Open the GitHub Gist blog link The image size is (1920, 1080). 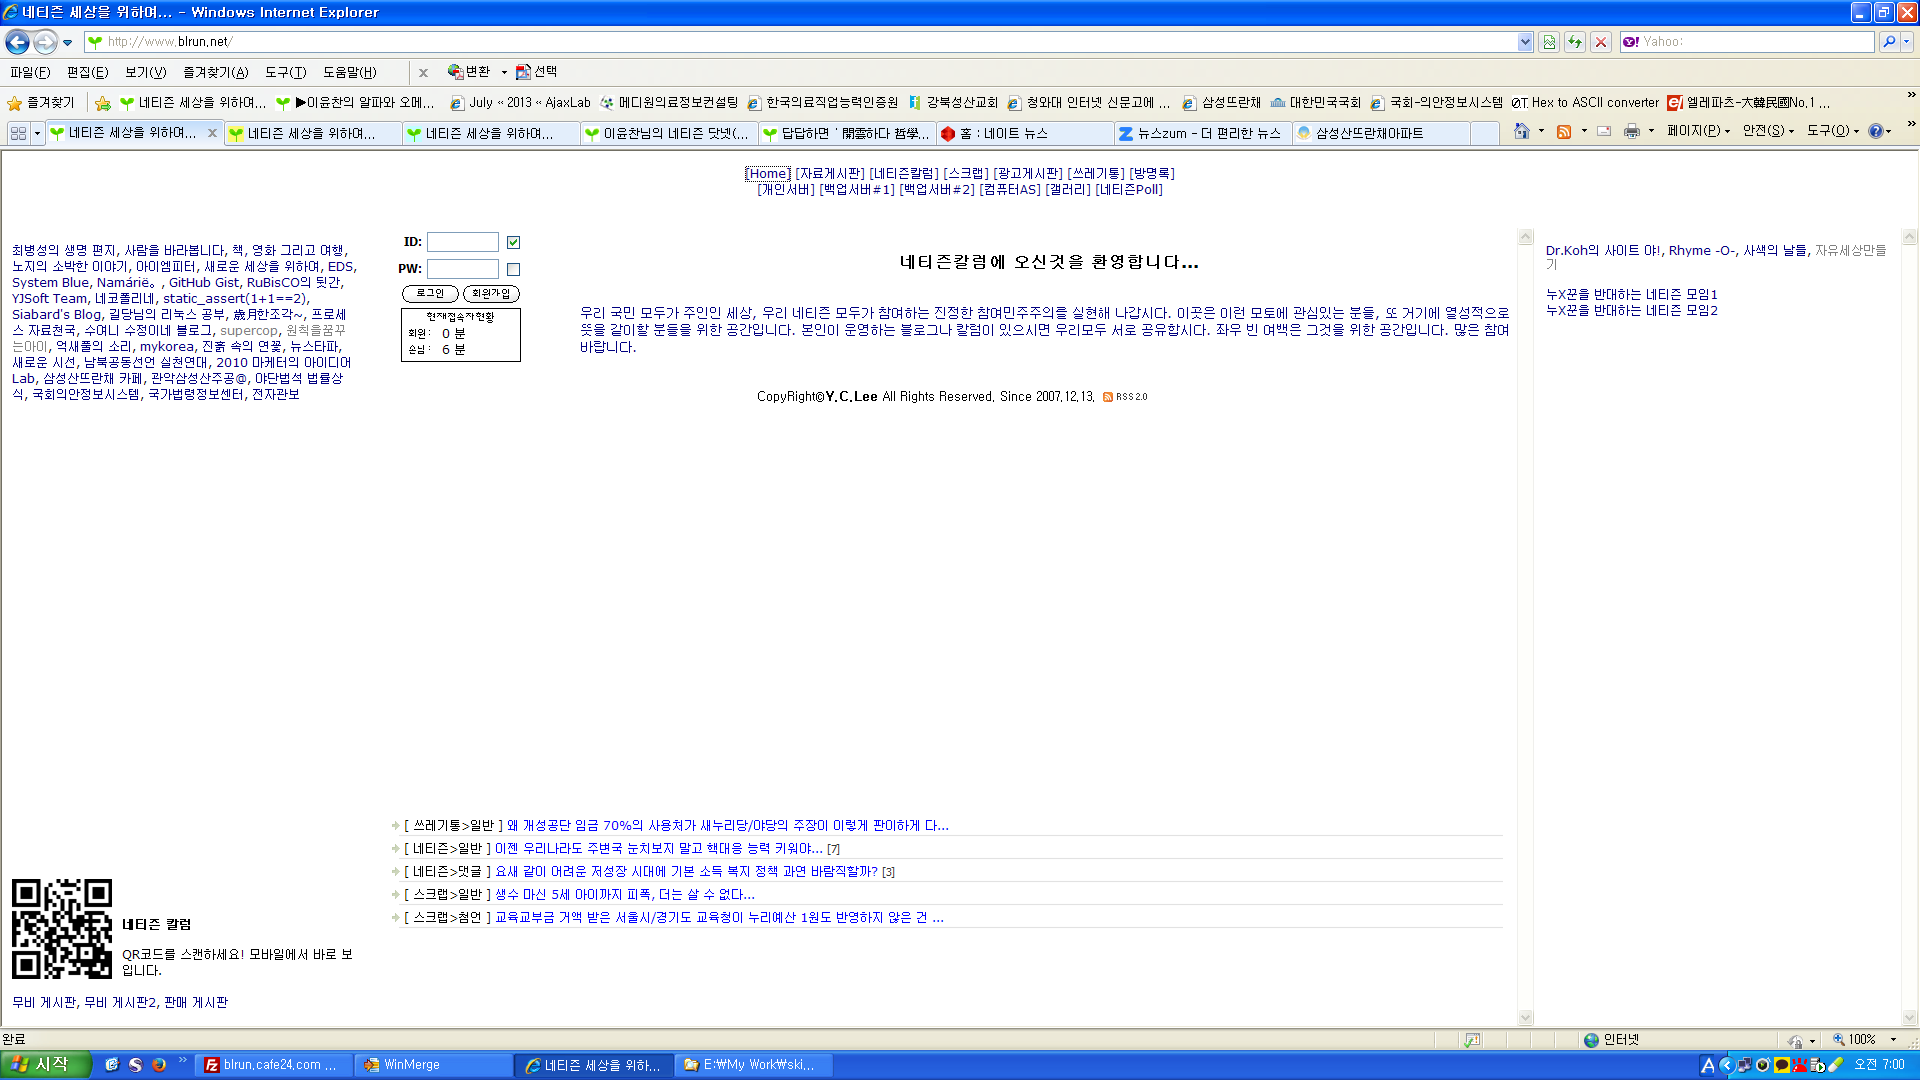tap(204, 283)
